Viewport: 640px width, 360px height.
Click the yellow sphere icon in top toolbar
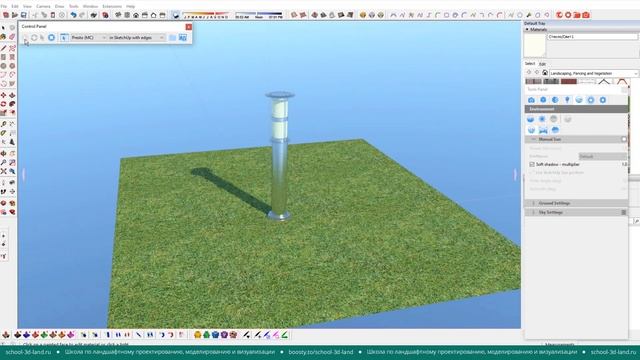(363, 15)
